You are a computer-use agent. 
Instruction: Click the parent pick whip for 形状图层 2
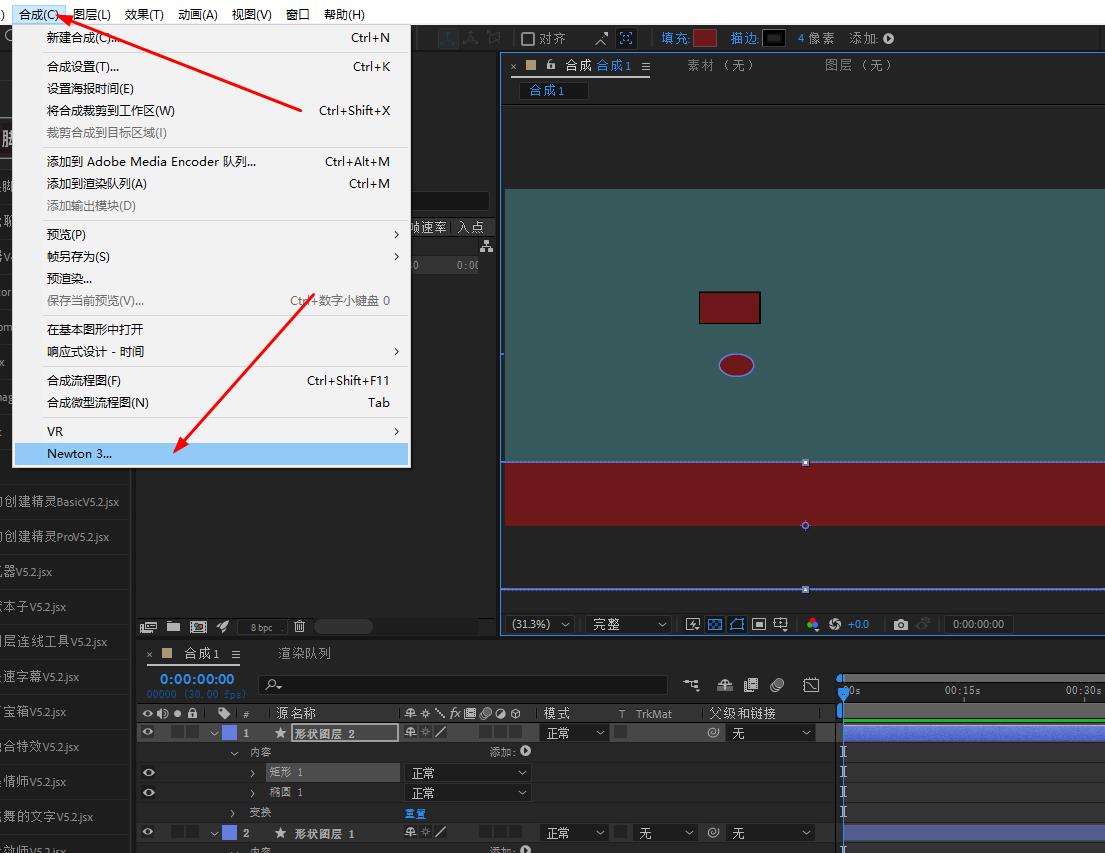click(713, 733)
